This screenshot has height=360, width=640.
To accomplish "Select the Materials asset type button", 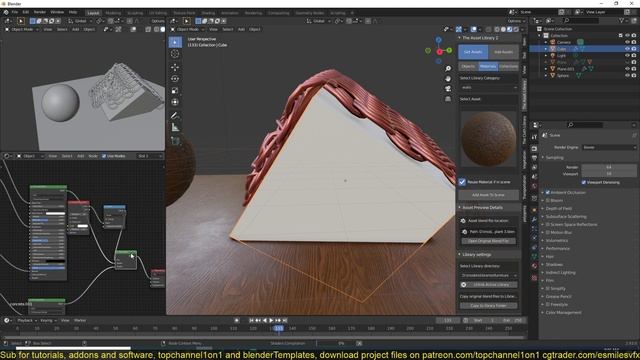I will click(x=488, y=66).
